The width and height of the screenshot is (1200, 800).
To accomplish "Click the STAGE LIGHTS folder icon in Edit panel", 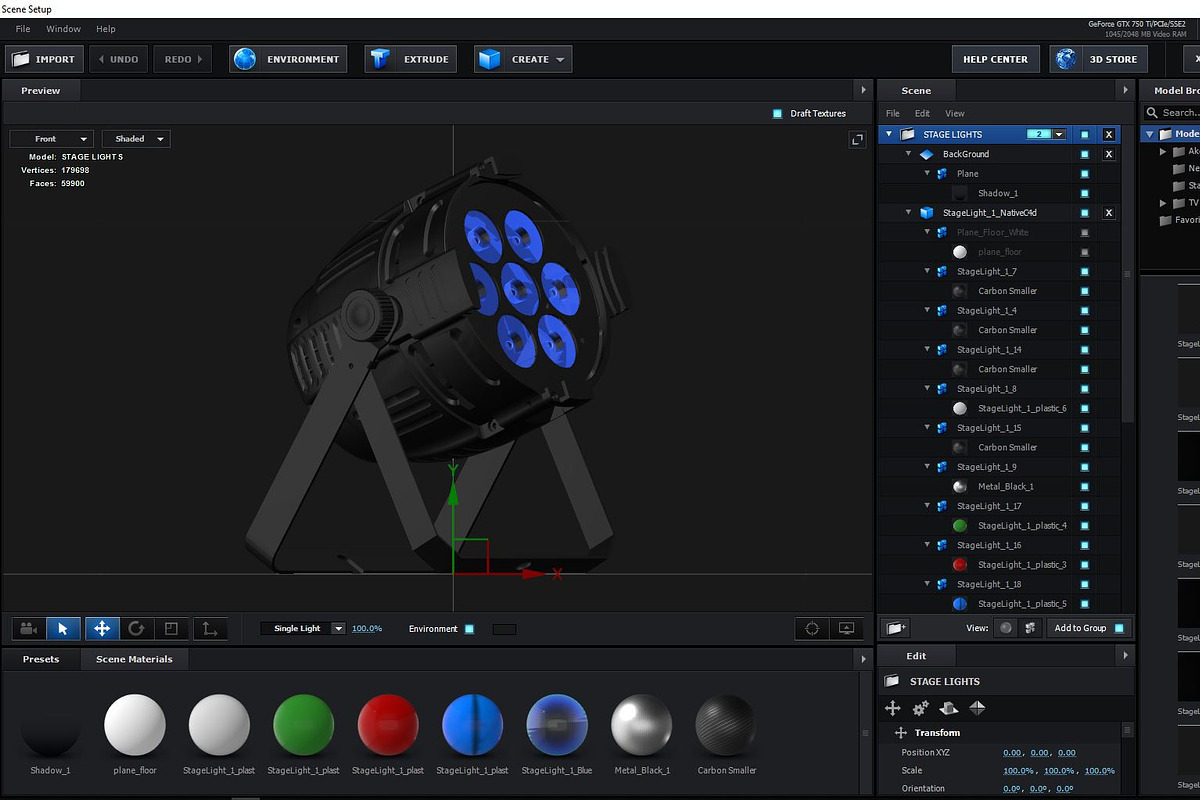I will 892,681.
